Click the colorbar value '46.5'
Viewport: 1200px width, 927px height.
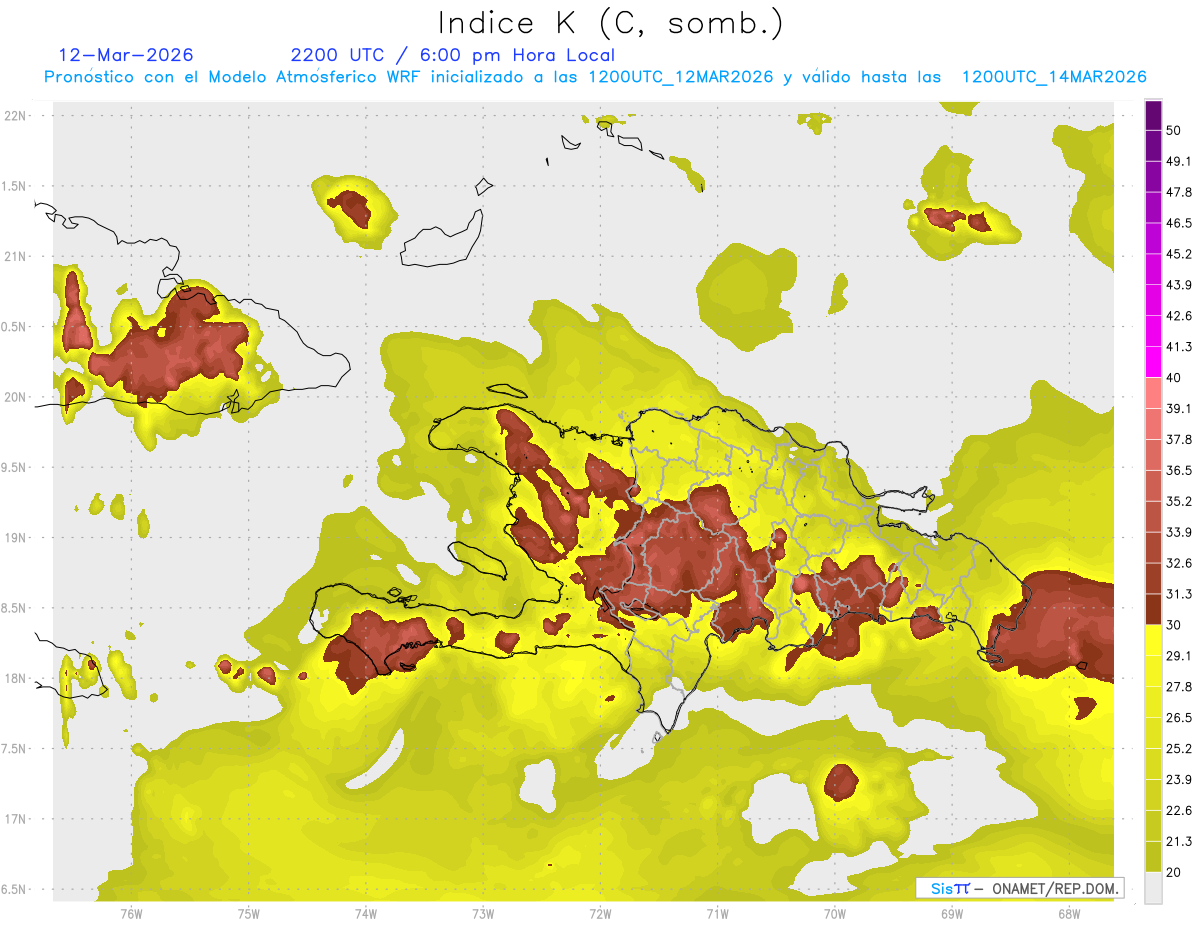point(1178,223)
